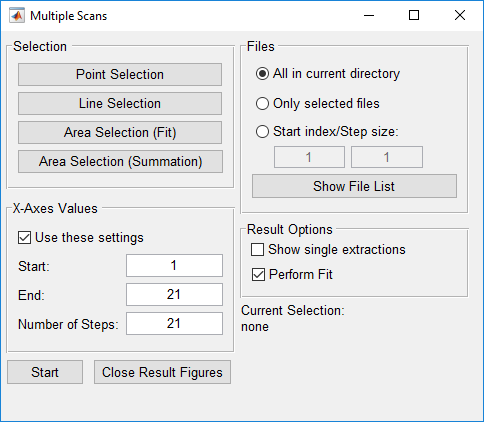This screenshot has height=422, width=484.
Task: Click the MATLAB icon in title bar
Action: coord(17,16)
